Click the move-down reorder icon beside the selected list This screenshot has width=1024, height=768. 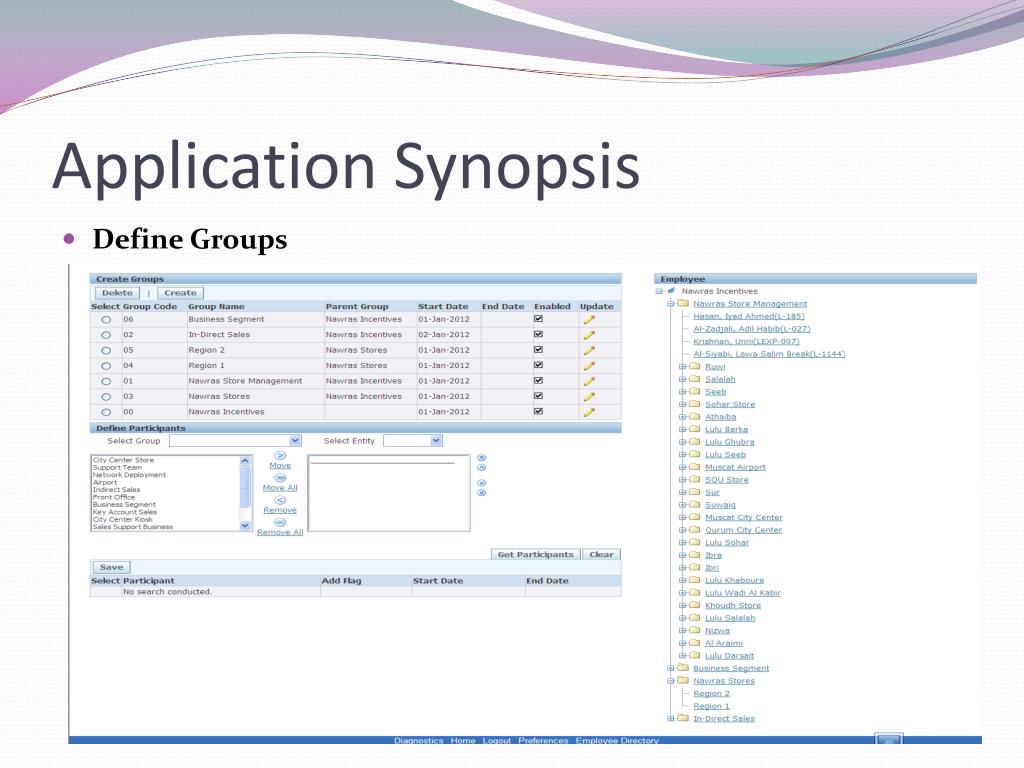click(482, 483)
